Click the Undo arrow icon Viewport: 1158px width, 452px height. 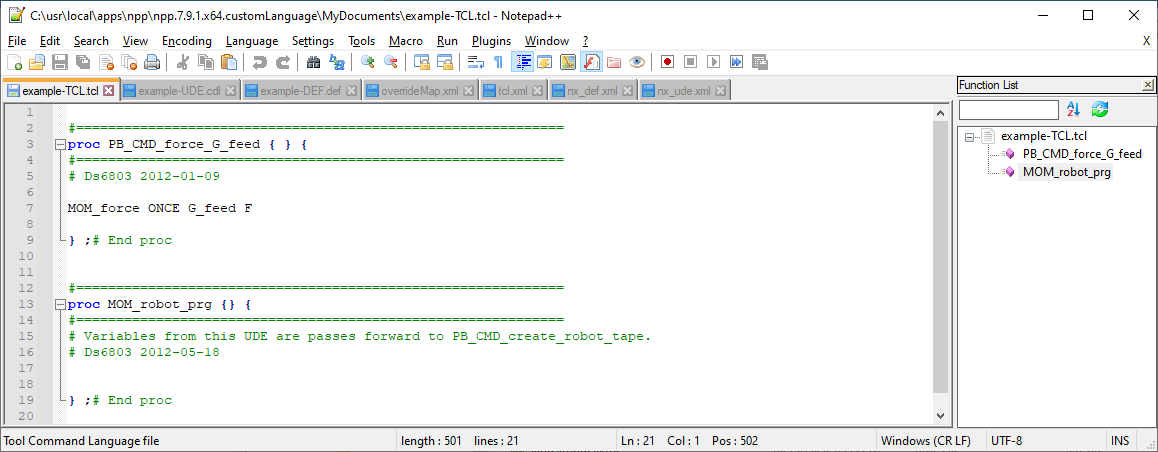coord(259,62)
